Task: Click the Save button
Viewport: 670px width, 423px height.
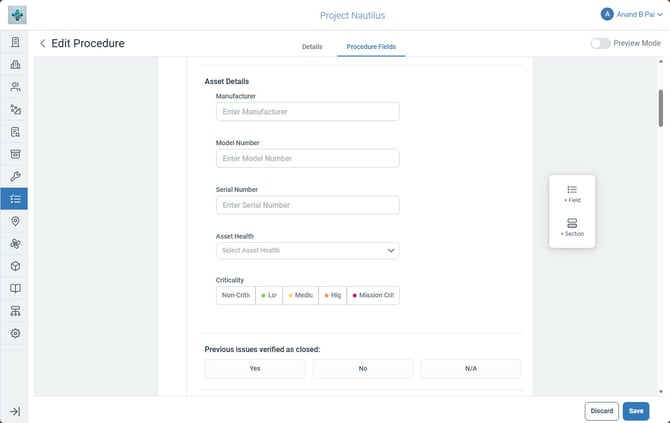Action: [x=636, y=411]
